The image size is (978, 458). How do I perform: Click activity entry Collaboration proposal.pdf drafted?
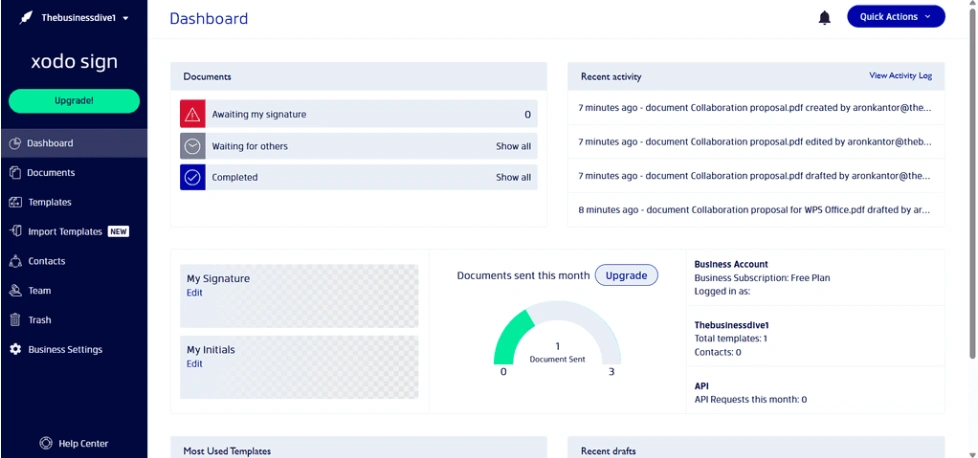756,176
